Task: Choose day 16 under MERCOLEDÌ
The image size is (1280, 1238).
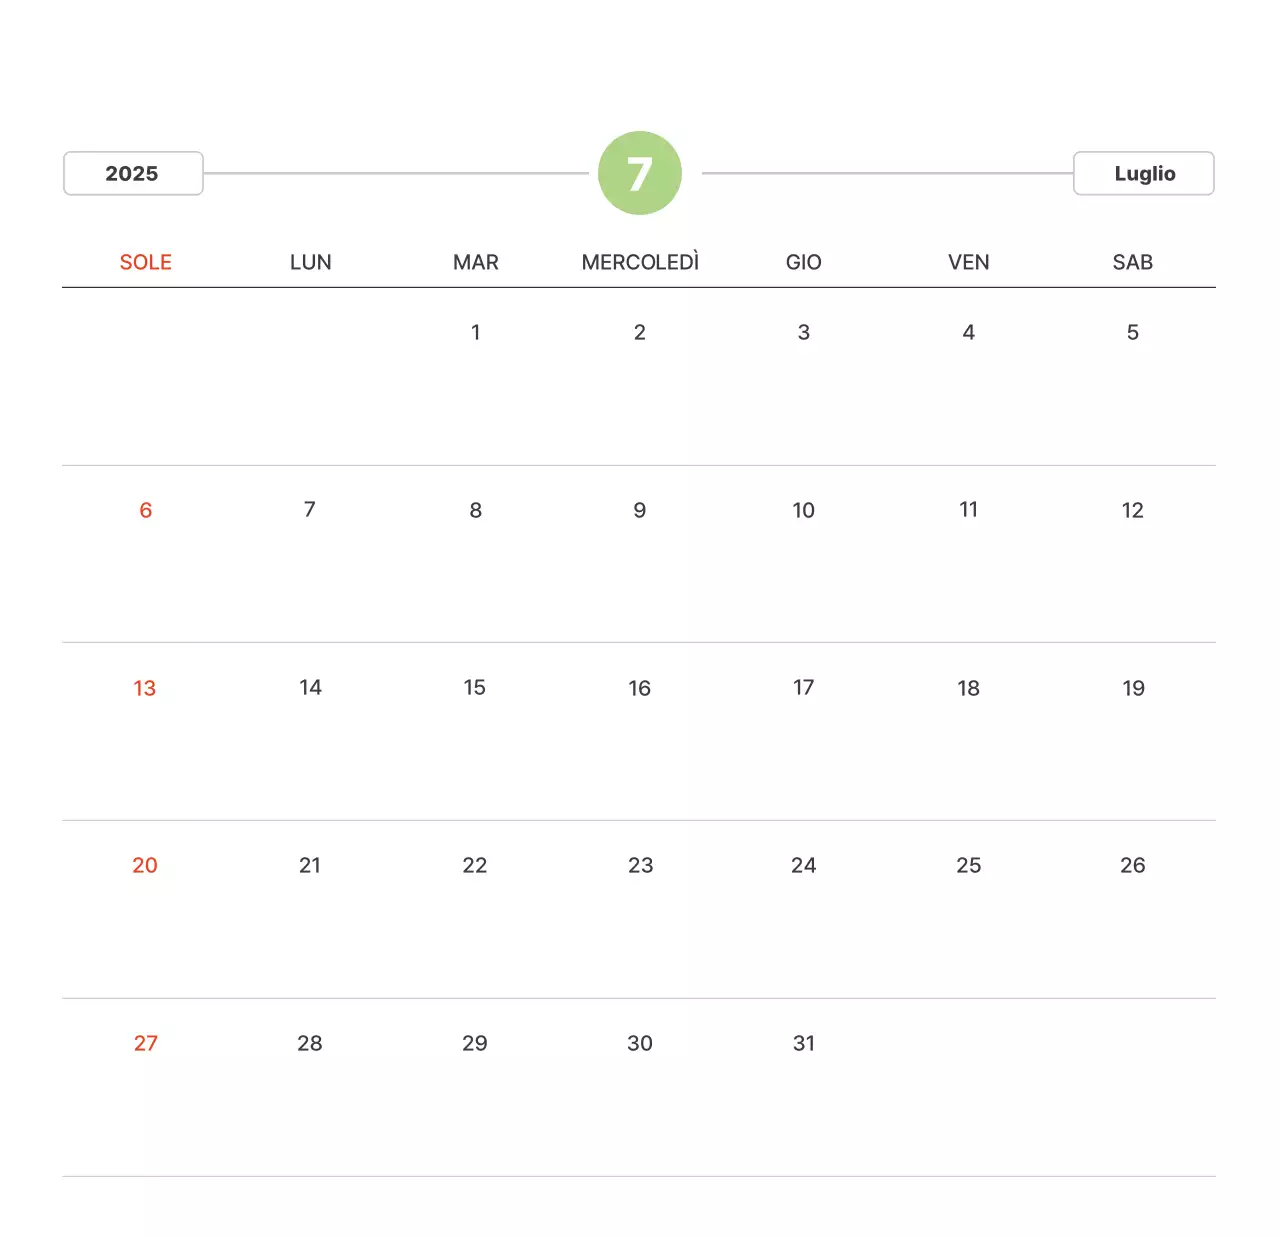Action: (640, 688)
